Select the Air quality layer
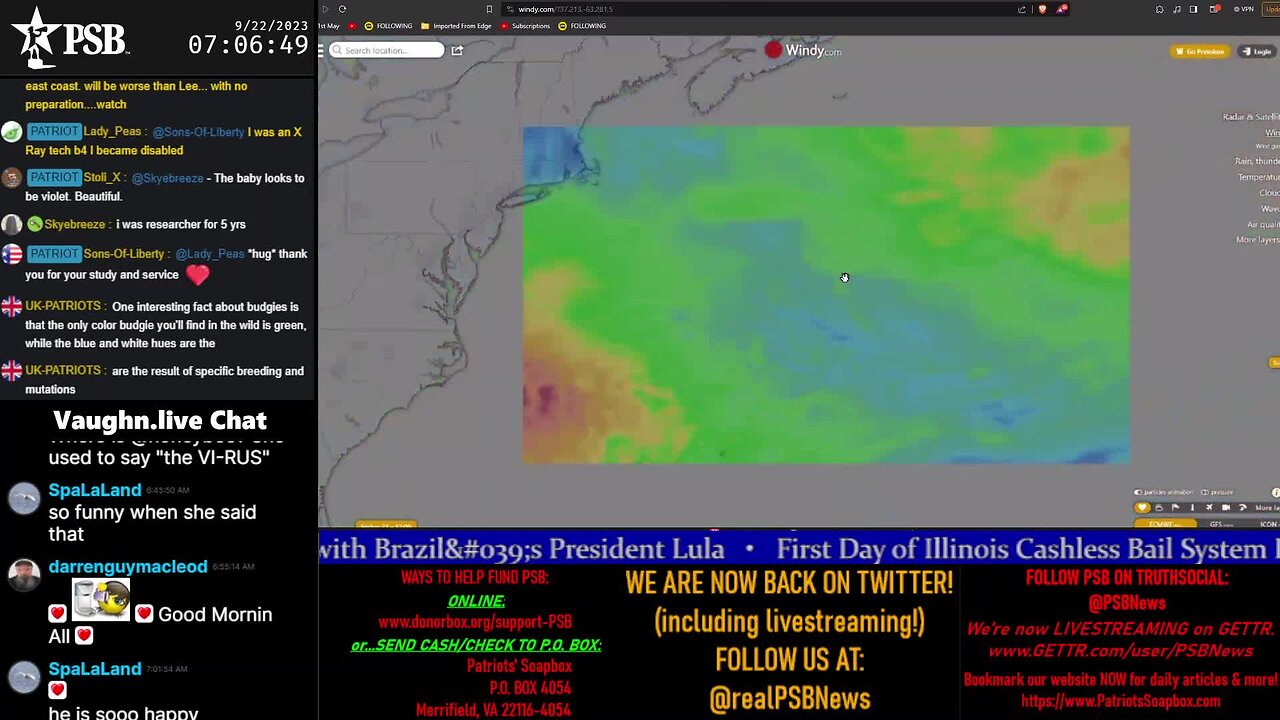1280x720 pixels. click(1263, 225)
